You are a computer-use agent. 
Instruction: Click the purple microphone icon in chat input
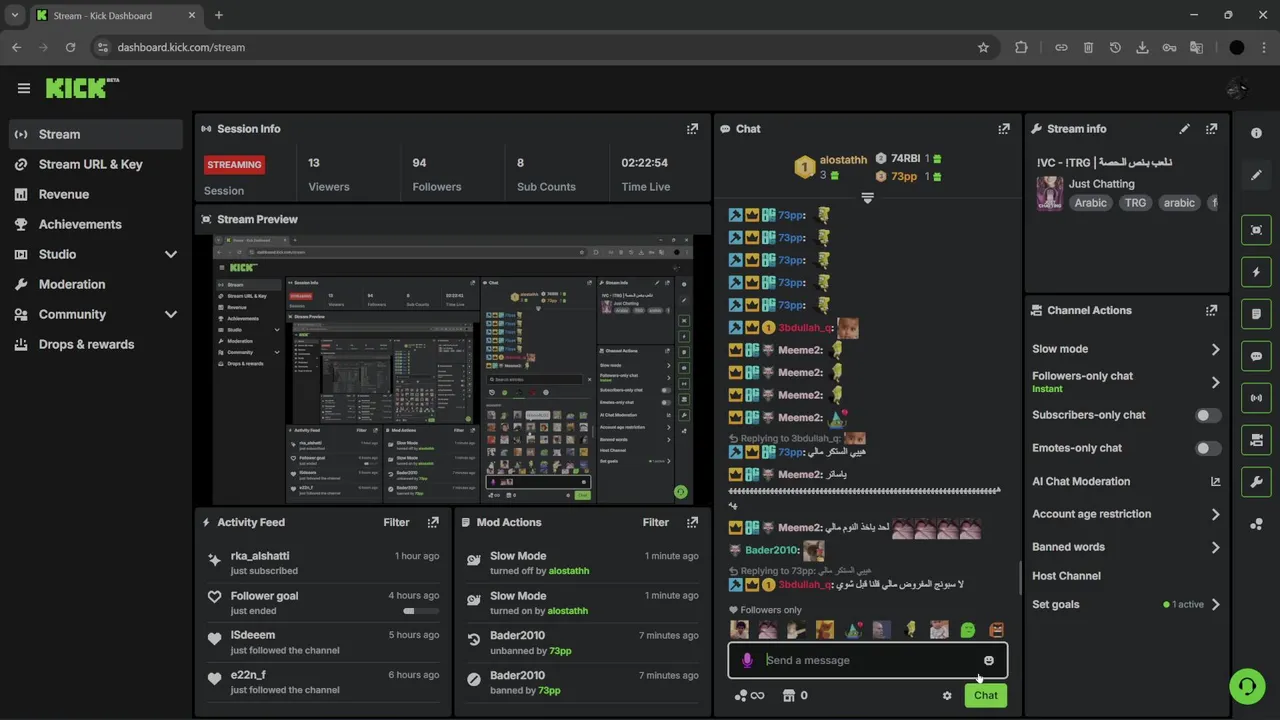[747, 660]
